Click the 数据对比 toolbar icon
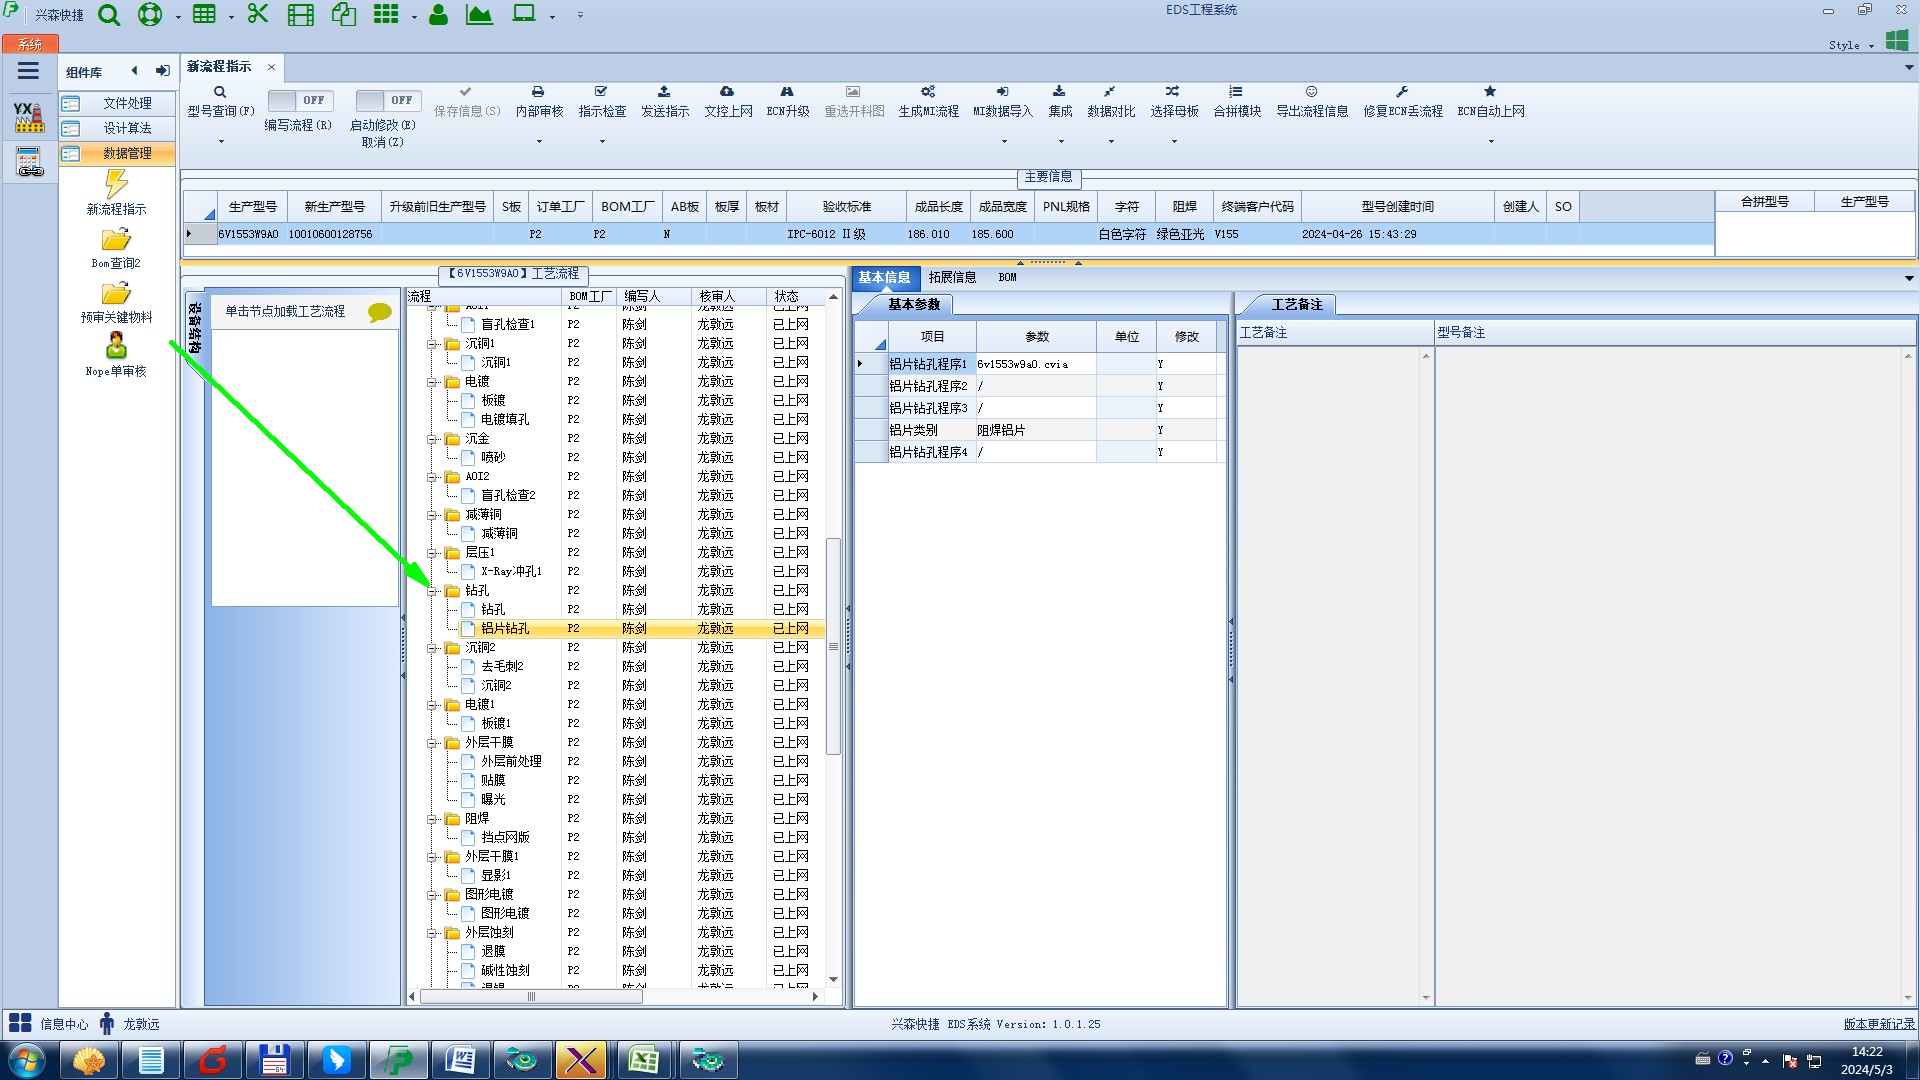 coord(1110,92)
